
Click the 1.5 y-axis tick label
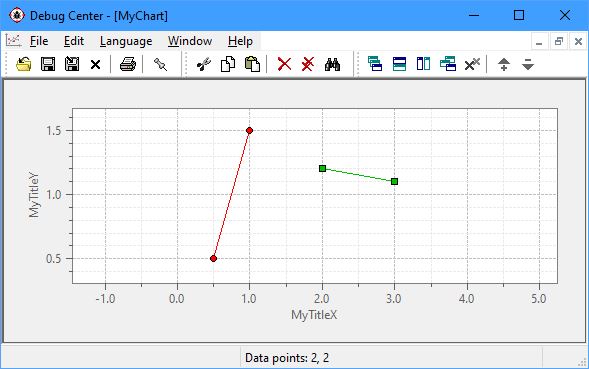[x=54, y=130]
